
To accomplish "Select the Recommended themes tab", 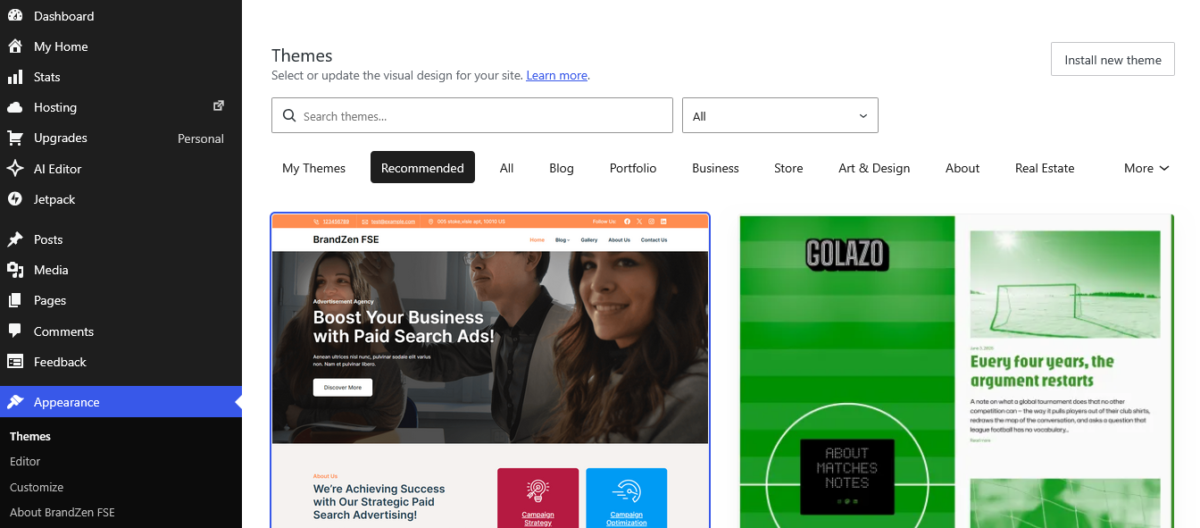I will pos(422,168).
